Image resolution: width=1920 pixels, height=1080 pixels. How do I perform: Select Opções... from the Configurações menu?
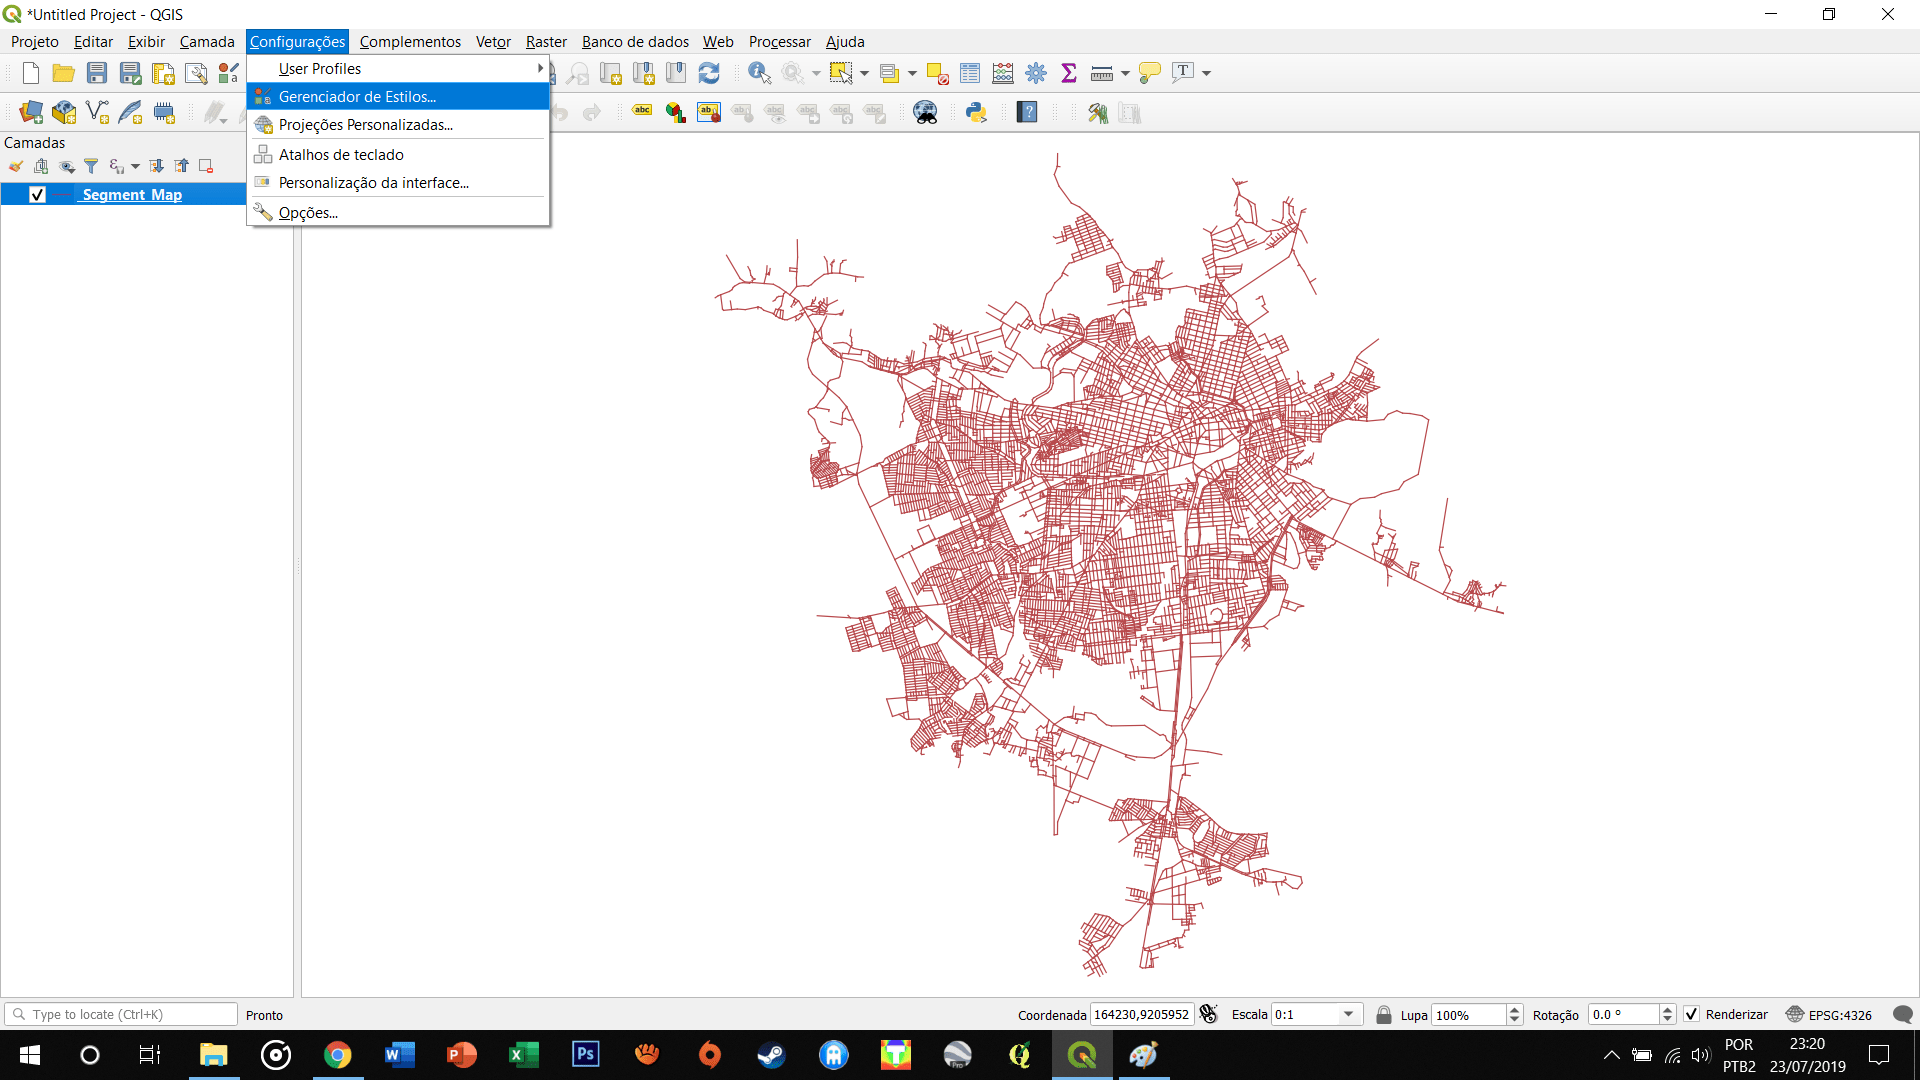(306, 212)
